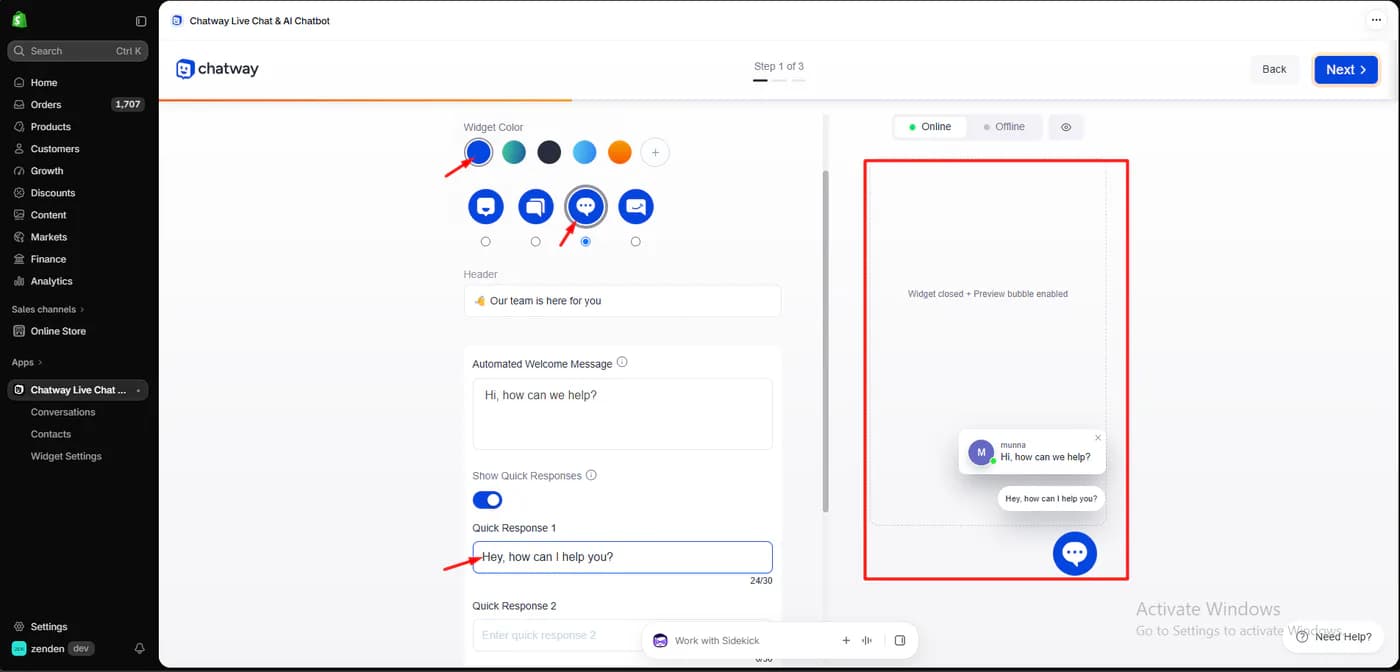Click the Need Help? button

click(x=1334, y=636)
